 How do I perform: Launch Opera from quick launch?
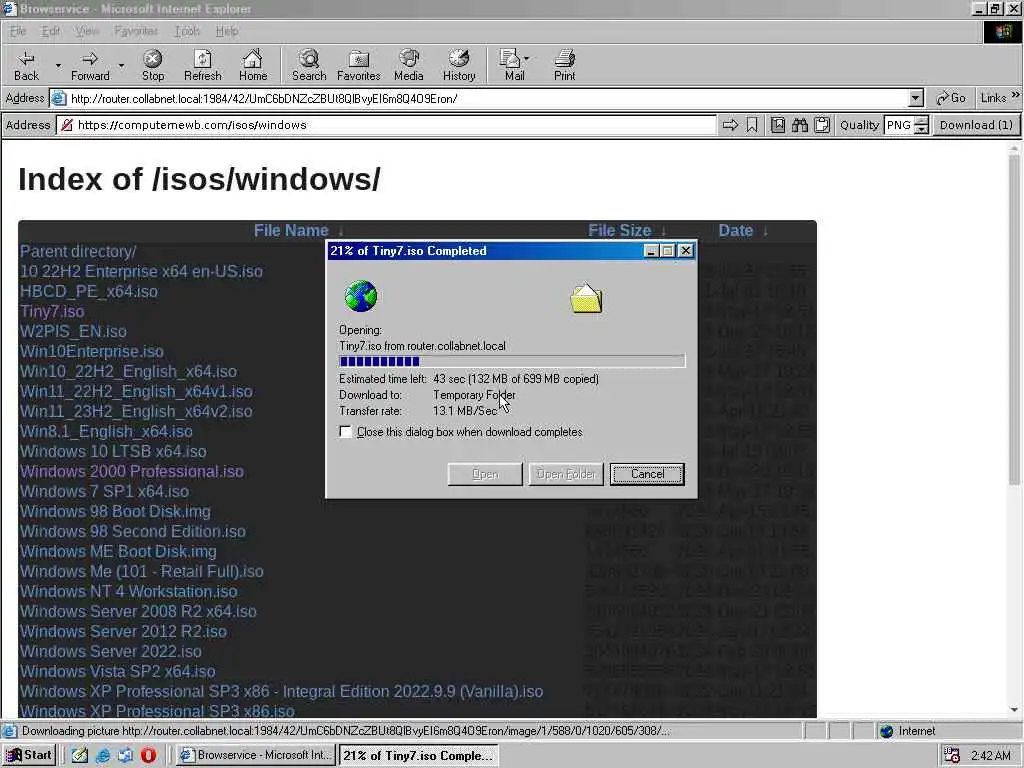click(148, 755)
